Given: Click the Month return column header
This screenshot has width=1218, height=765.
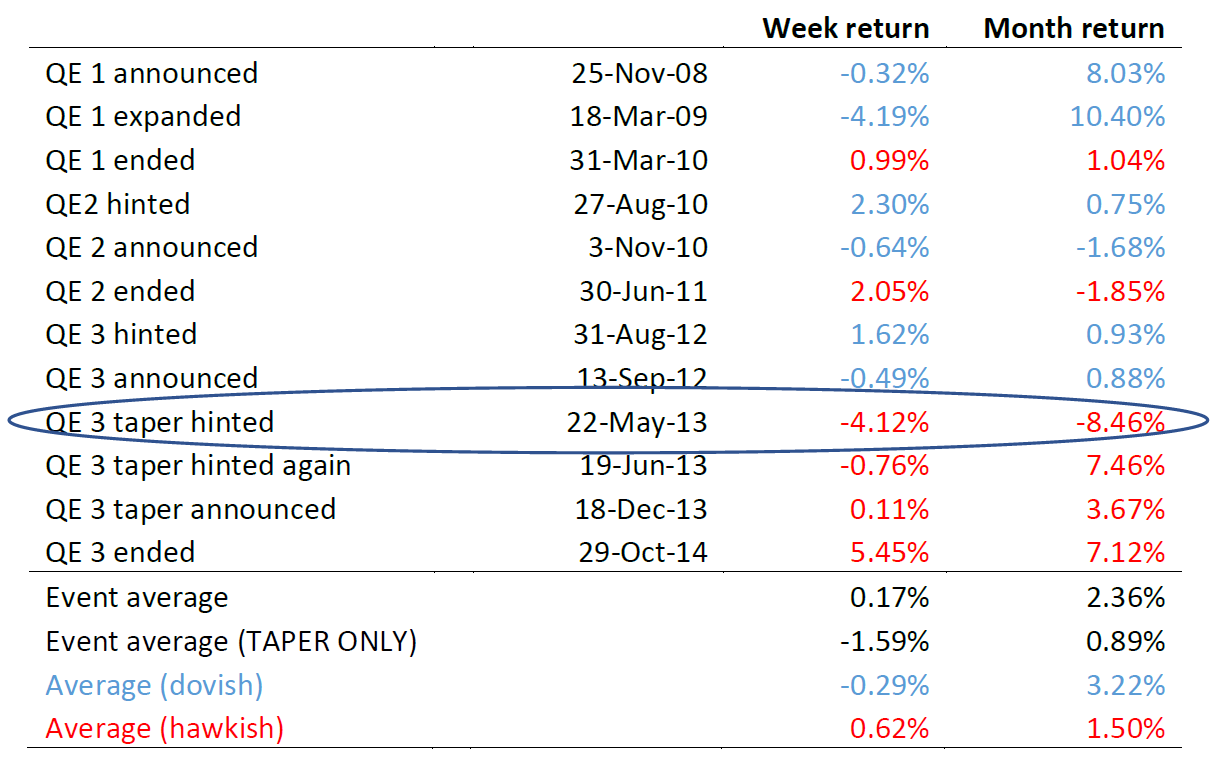Looking at the screenshot, I should pyautogui.click(x=1074, y=27).
